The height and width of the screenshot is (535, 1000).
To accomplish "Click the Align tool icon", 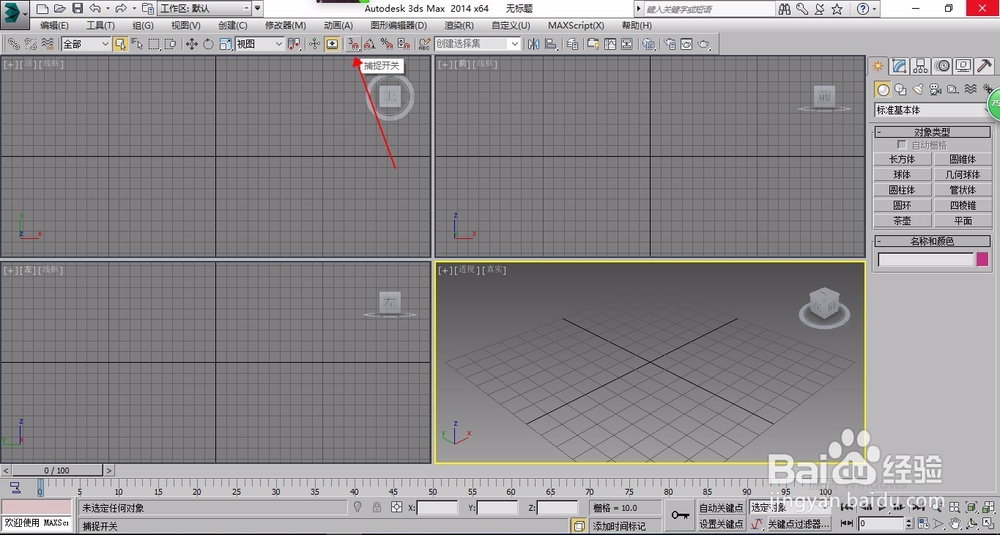I will pos(550,43).
